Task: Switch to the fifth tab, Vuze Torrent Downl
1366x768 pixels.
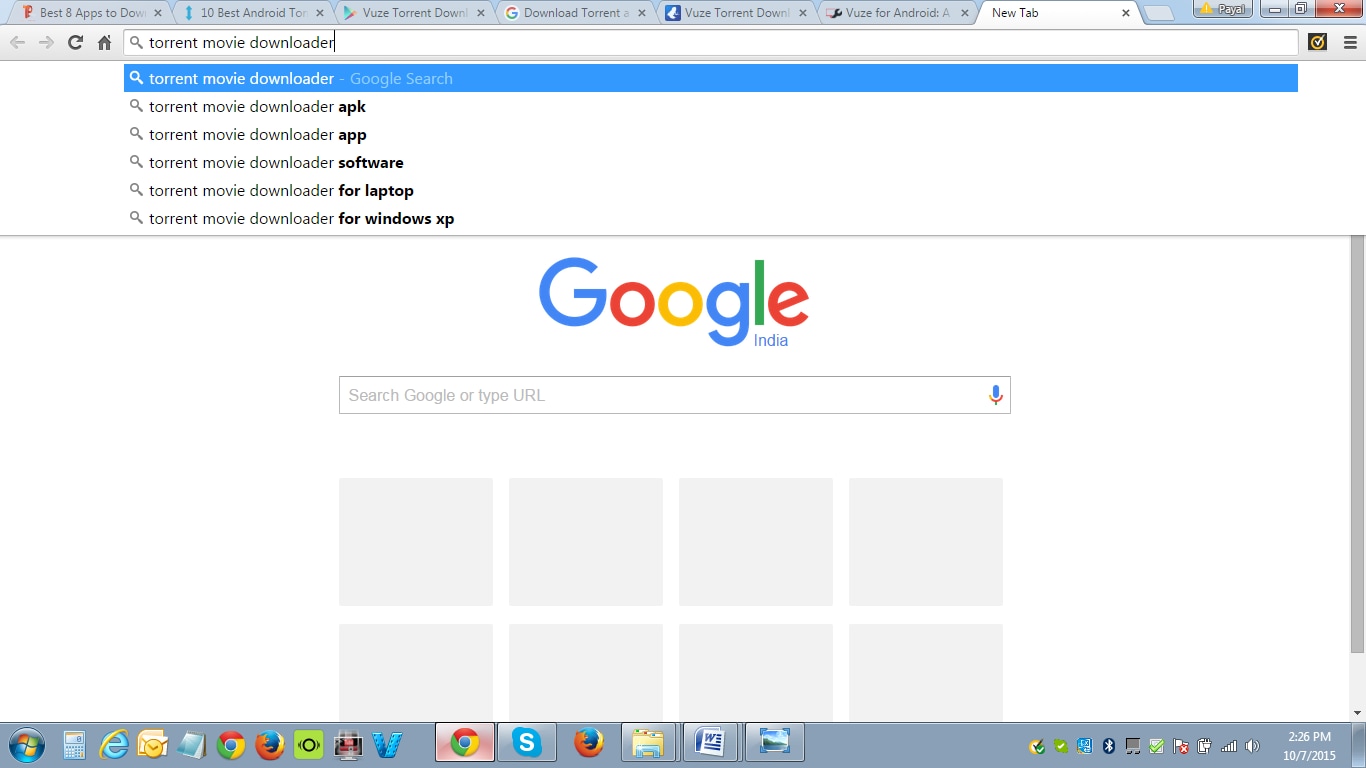Action: [737, 13]
